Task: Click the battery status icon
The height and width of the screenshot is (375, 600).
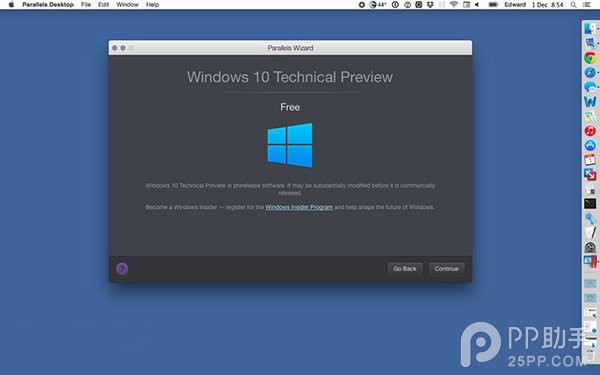Action: point(493,5)
